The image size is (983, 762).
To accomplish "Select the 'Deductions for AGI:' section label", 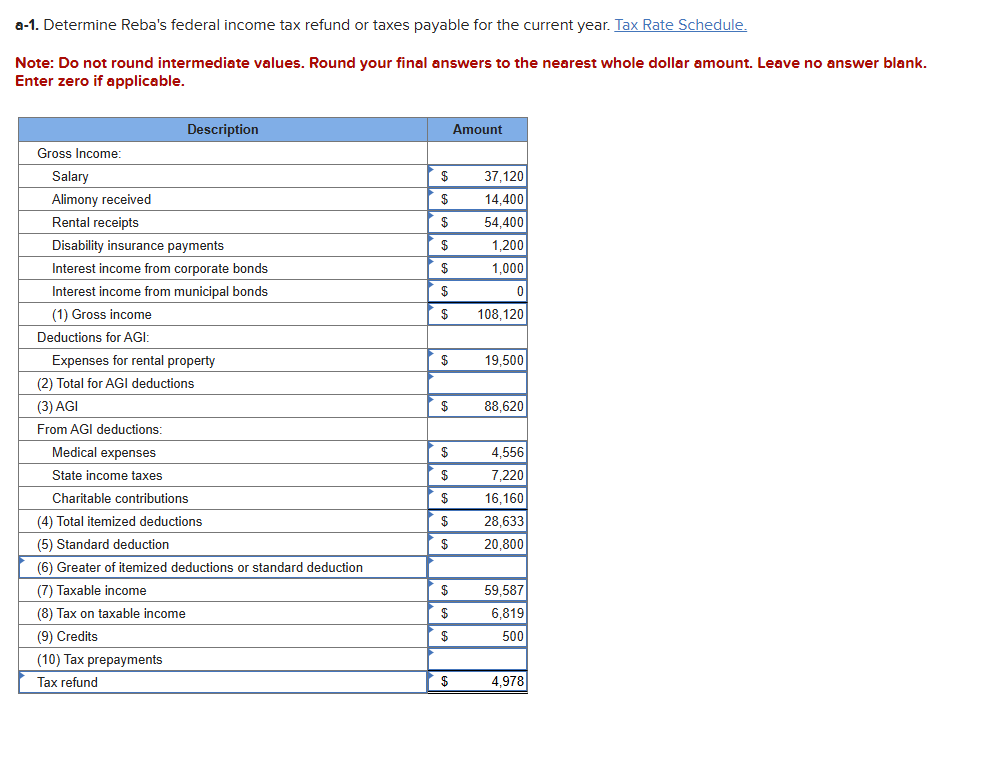I will [x=93, y=337].
